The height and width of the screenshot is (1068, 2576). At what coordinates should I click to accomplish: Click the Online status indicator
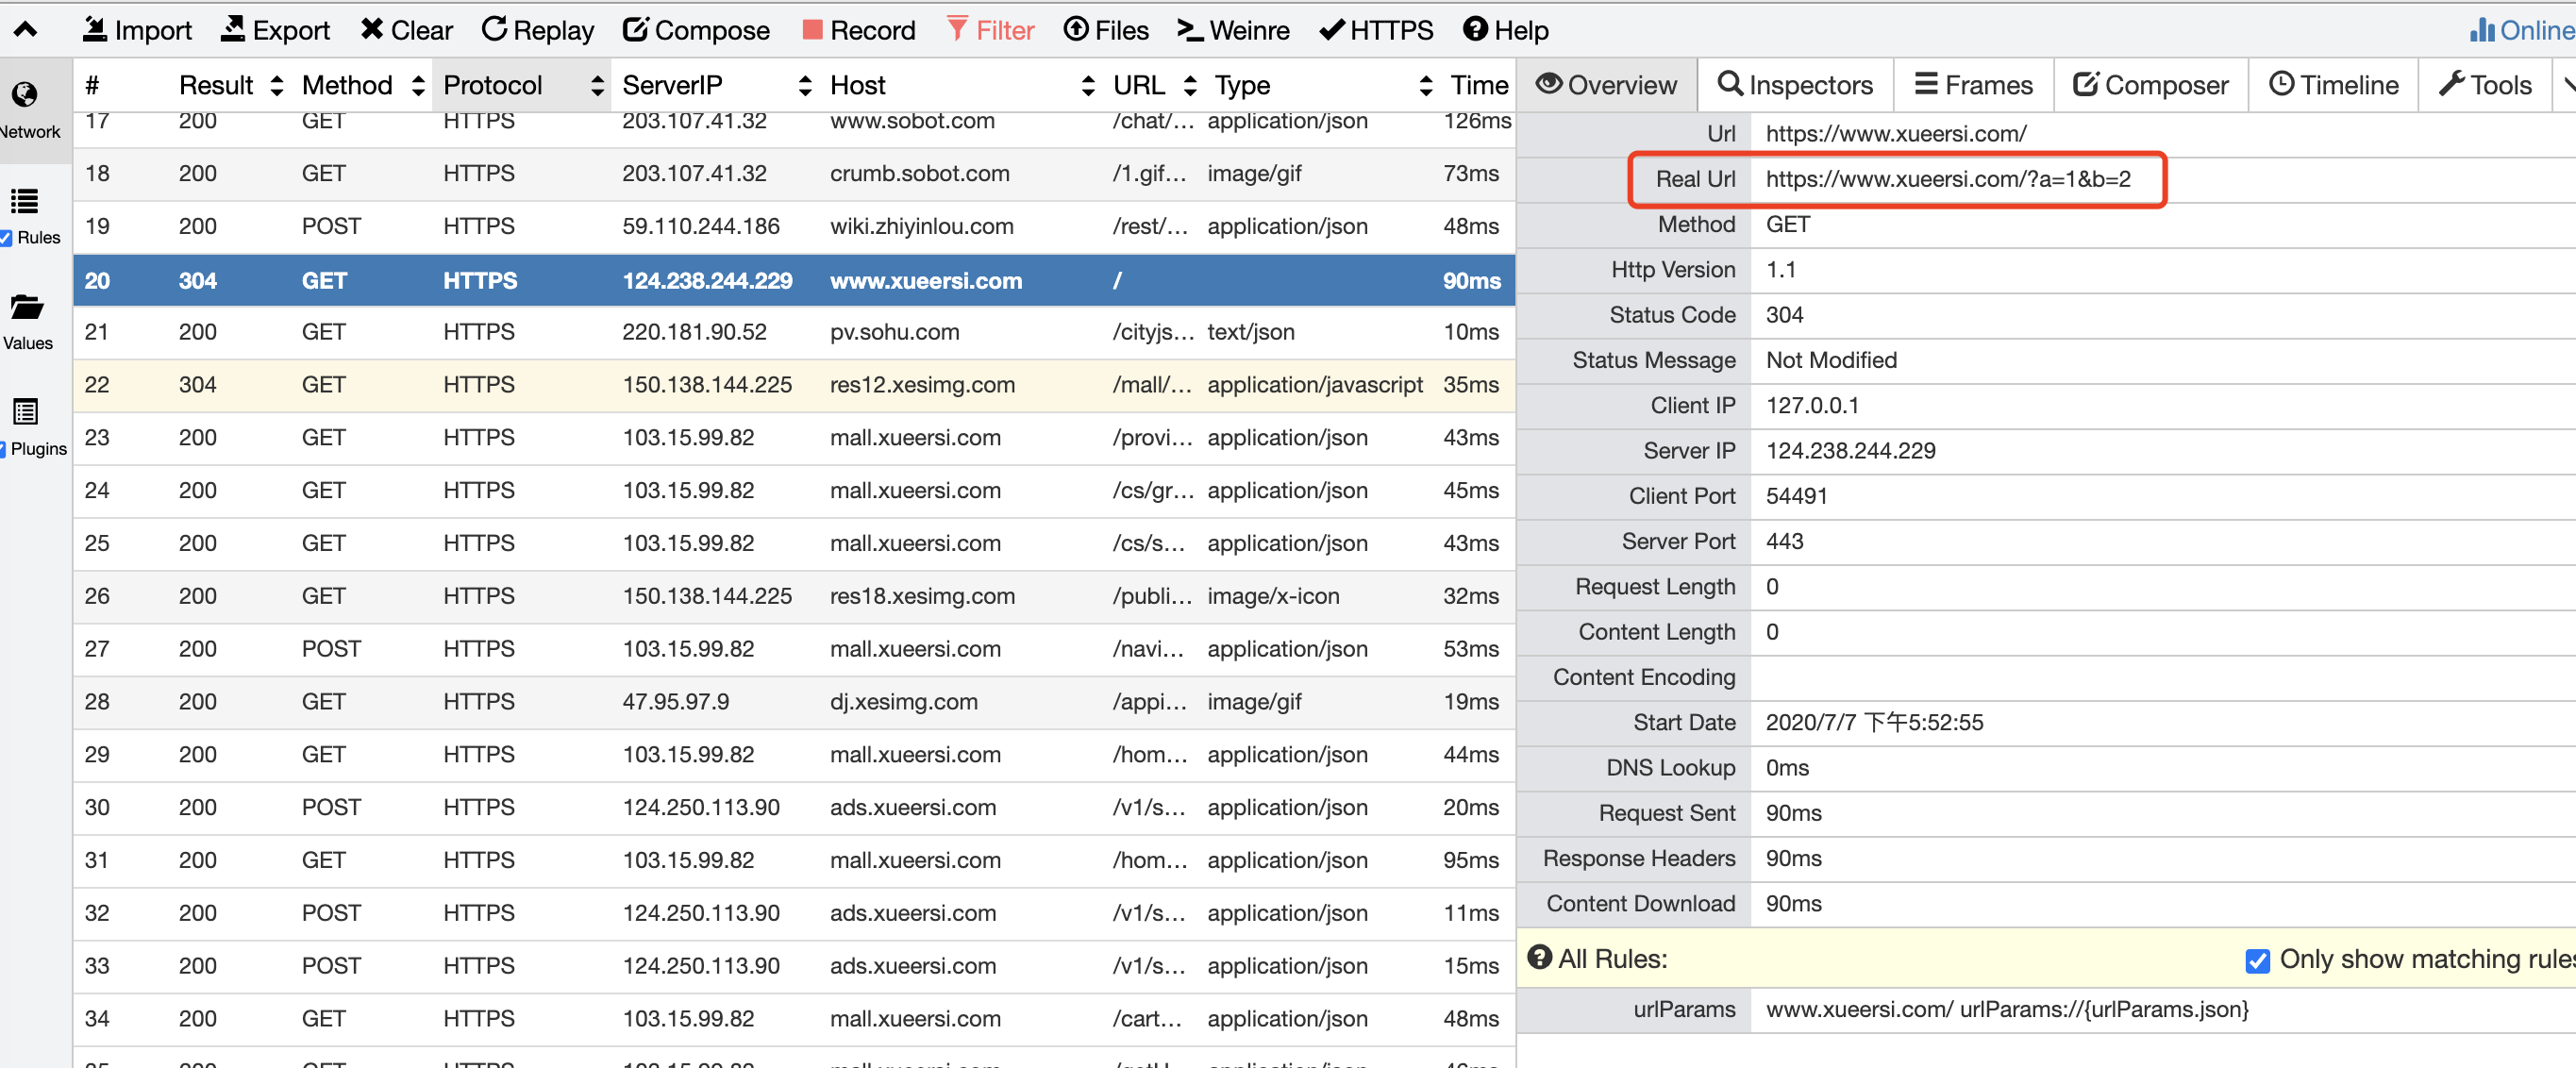click(x=2522, y=30)
